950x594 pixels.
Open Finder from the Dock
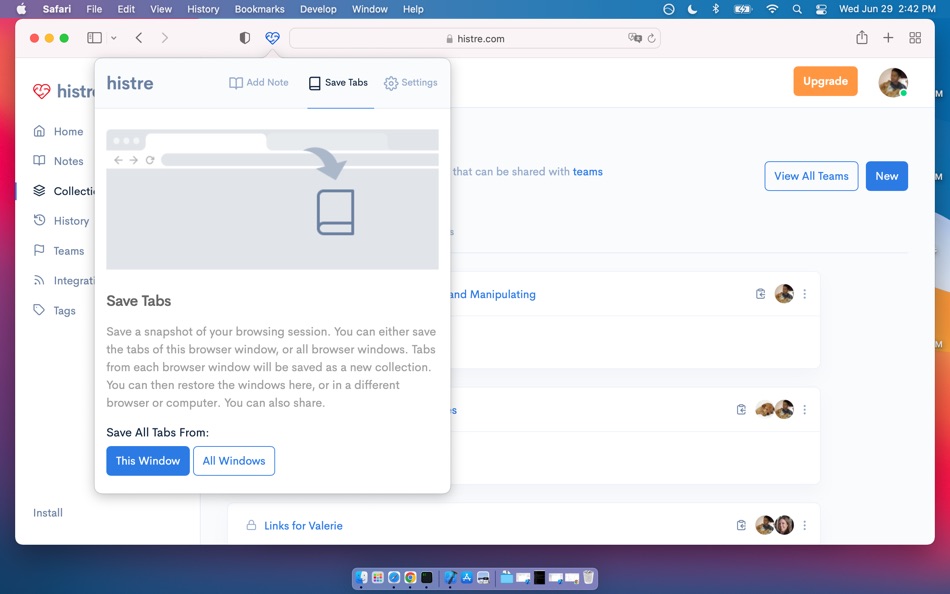[362, 578]
